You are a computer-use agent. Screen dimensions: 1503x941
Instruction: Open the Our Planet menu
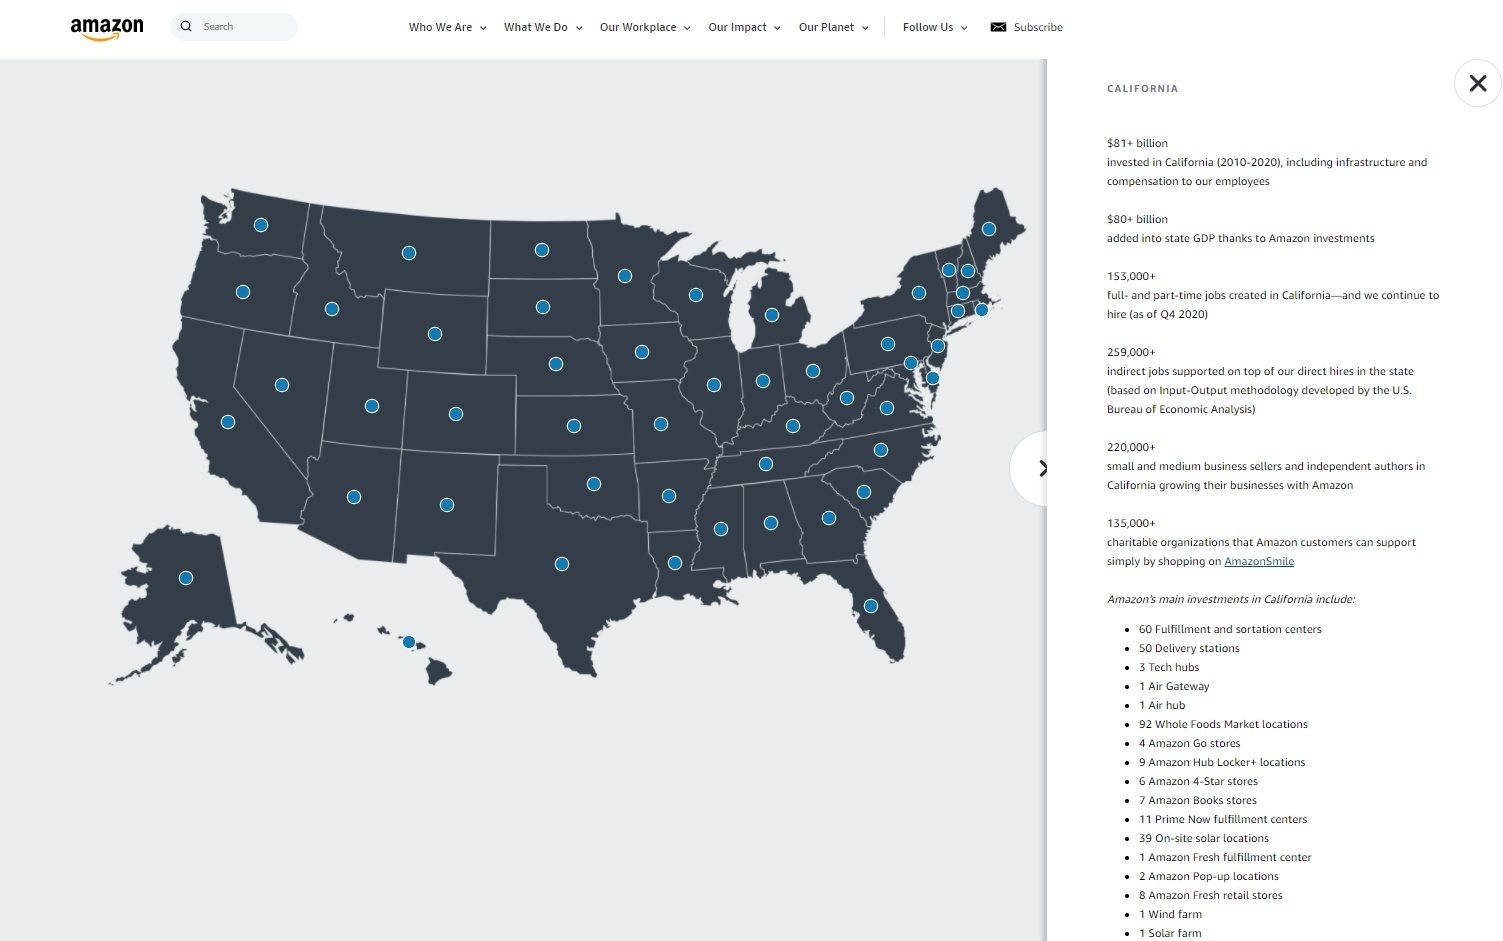pos(833,27)
